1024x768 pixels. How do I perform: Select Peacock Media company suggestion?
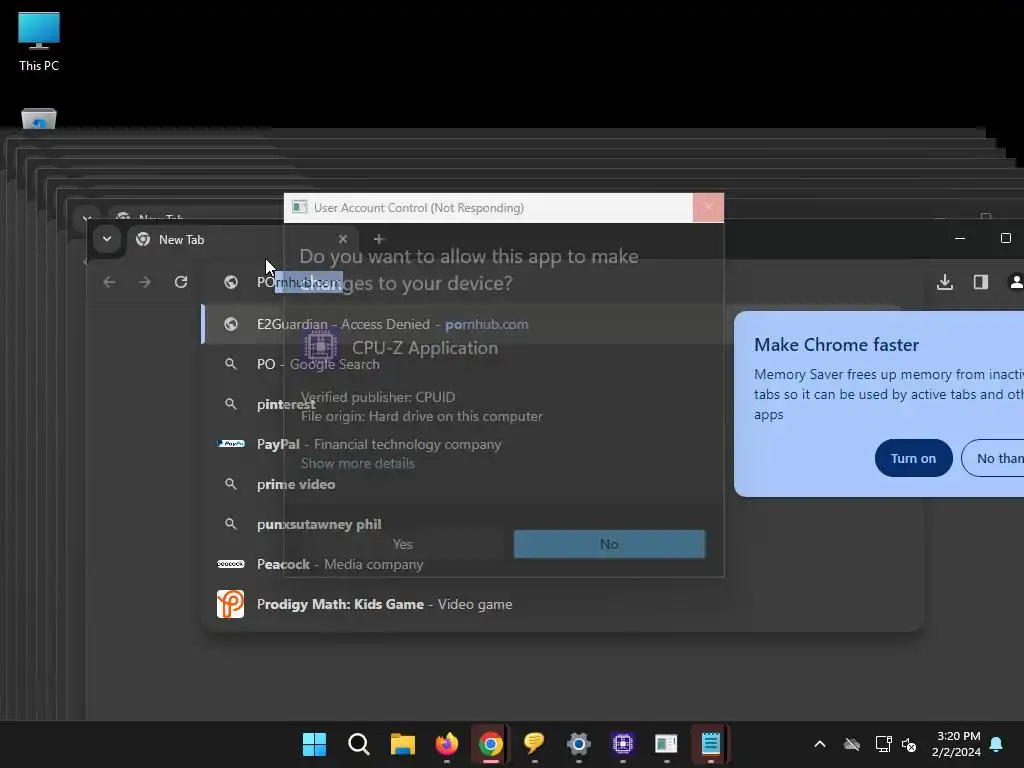pos(563,564)
